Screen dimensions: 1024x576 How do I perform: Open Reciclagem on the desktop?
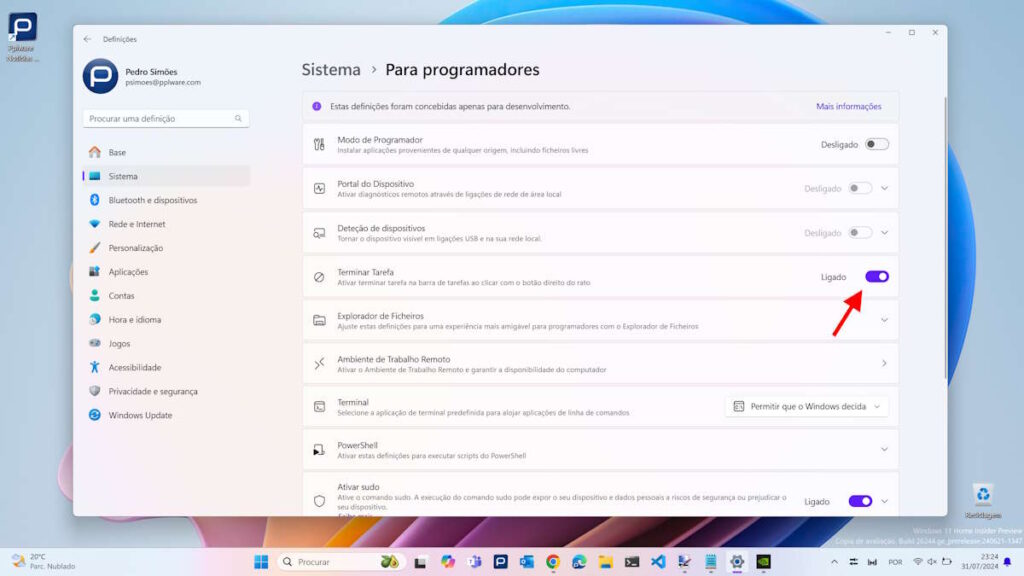983,502
